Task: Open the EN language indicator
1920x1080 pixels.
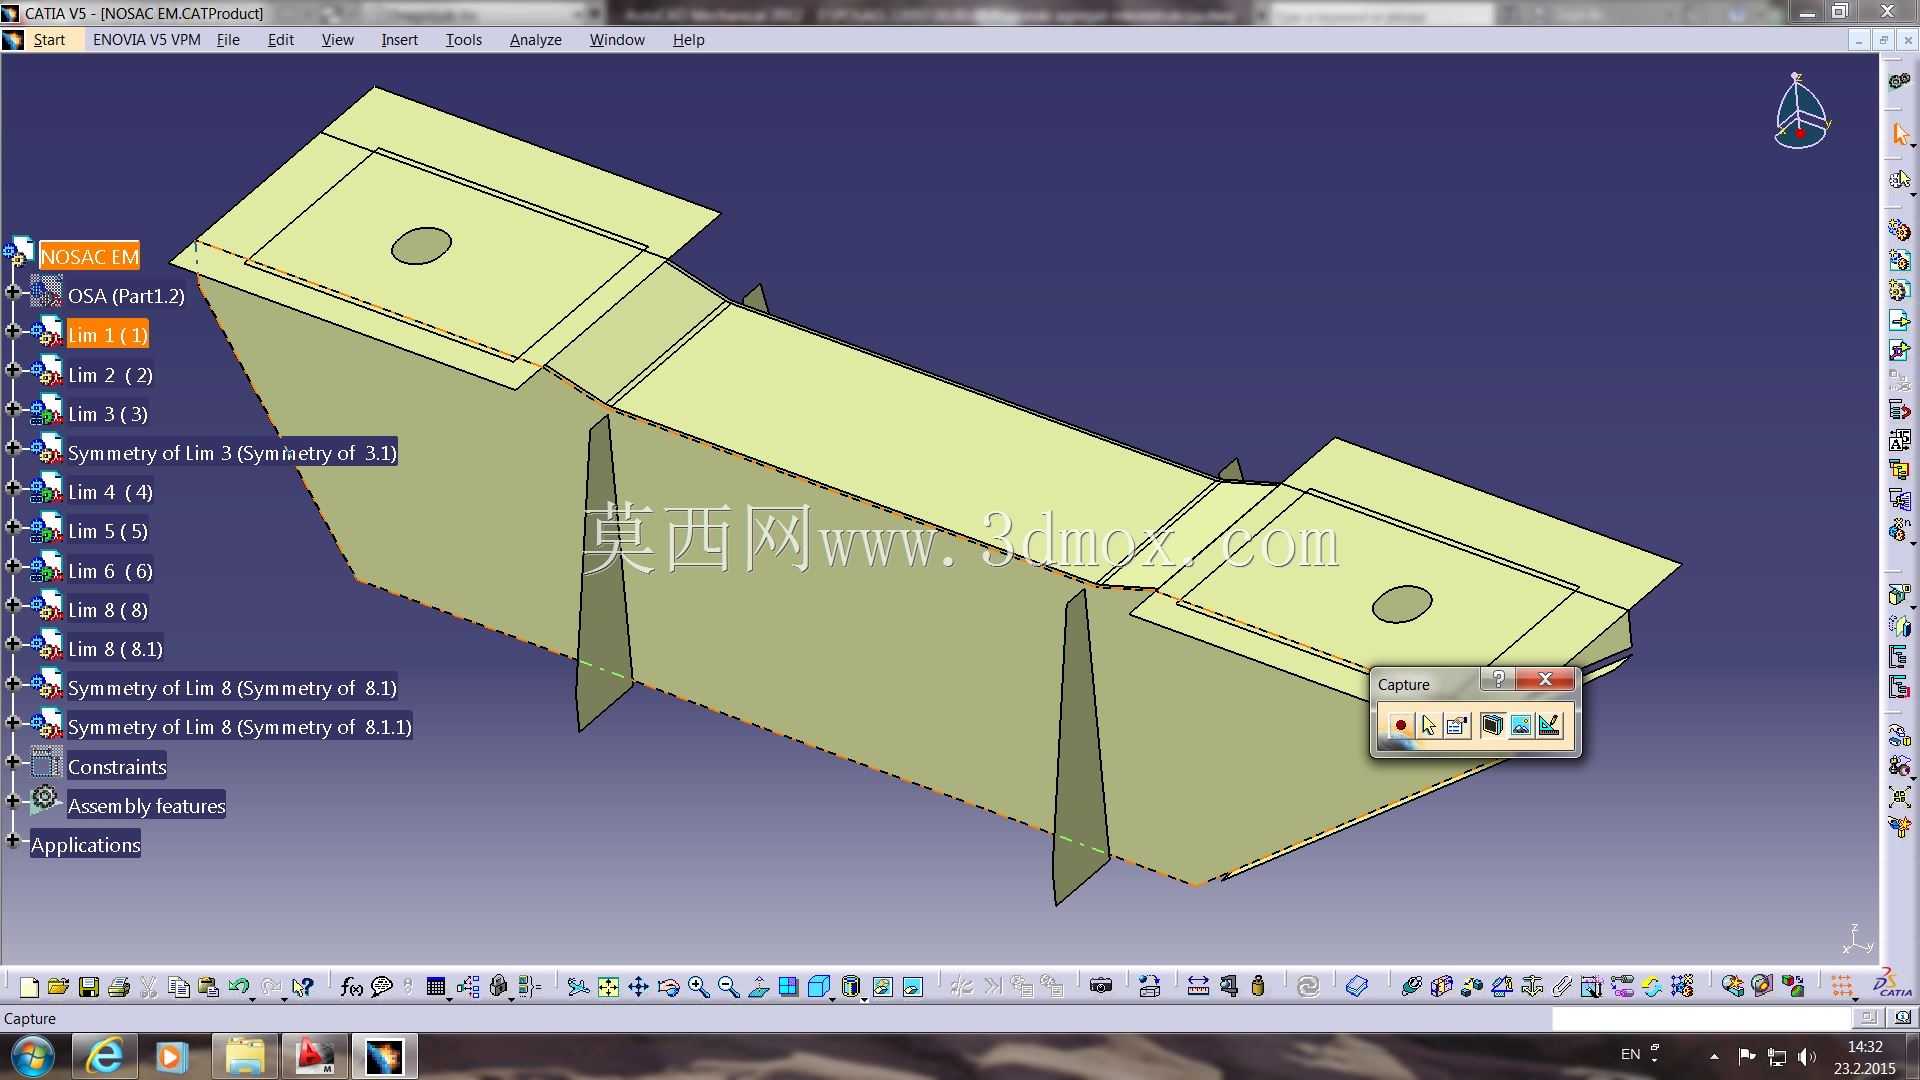Action: pos(1630,1054)
